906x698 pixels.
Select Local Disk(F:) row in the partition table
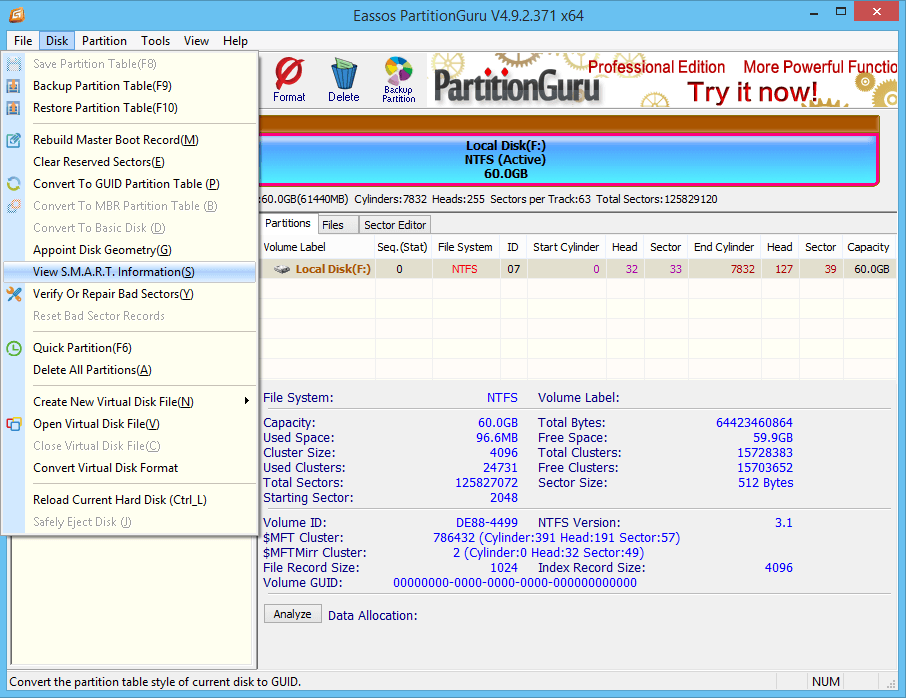tap(334, 269)
